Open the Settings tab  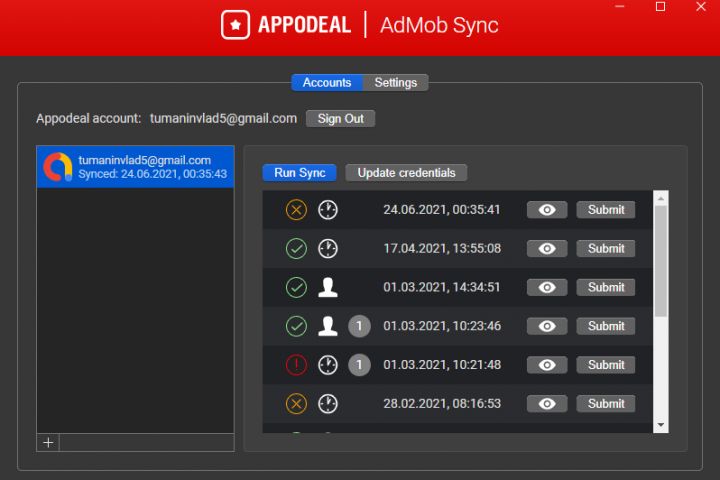click(395, 83)
